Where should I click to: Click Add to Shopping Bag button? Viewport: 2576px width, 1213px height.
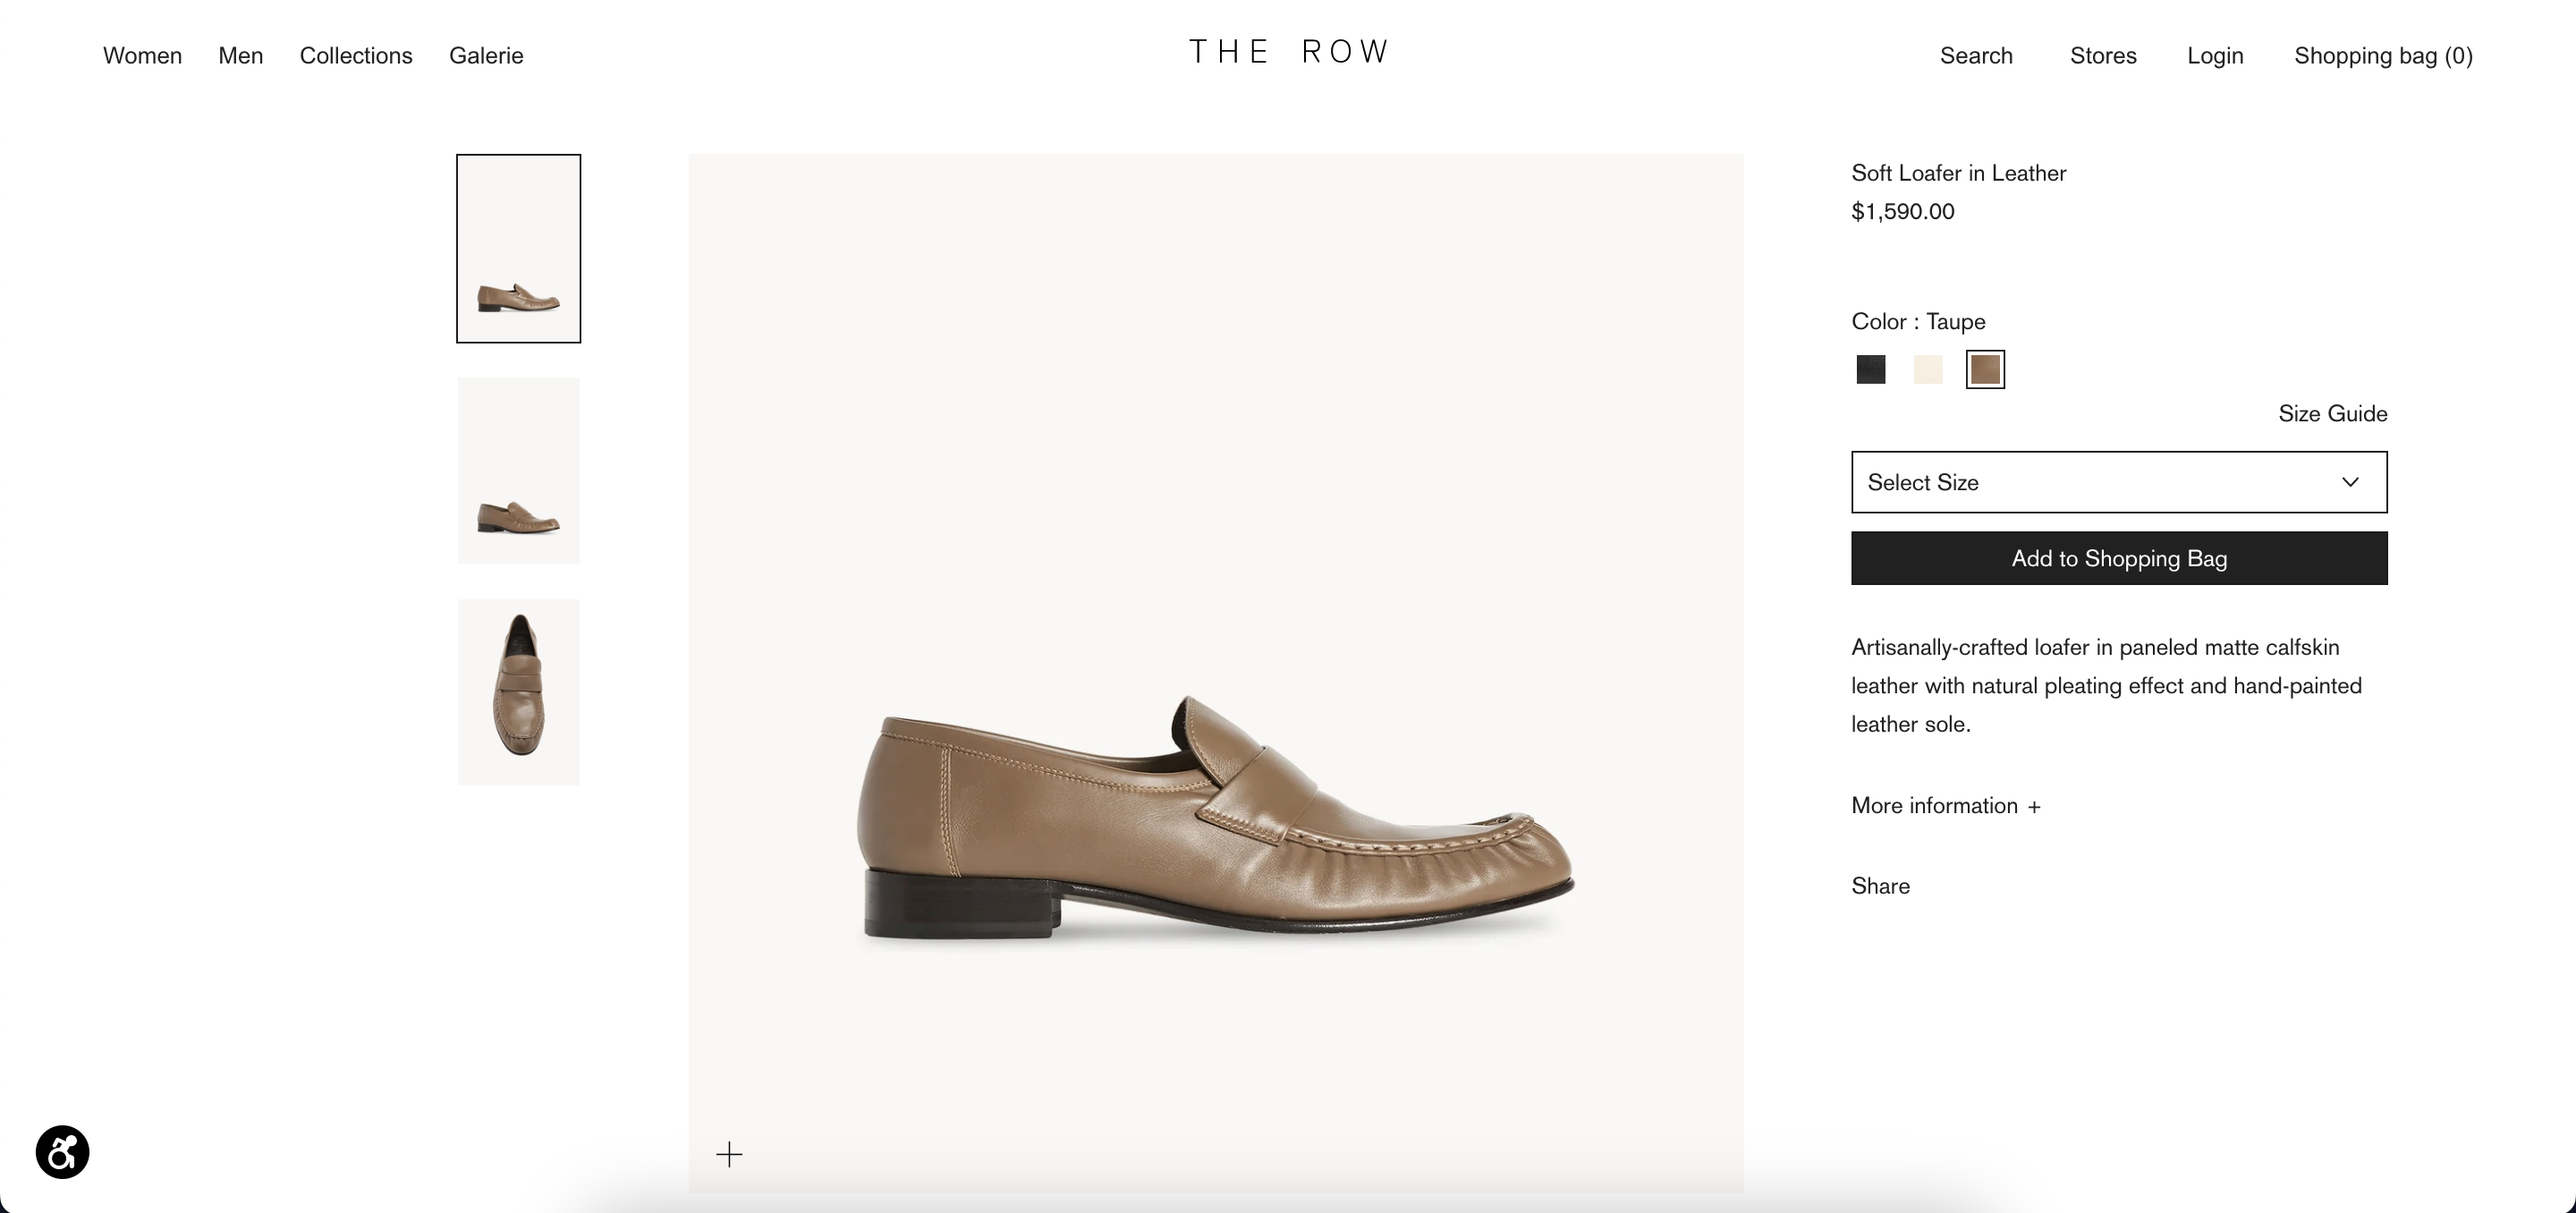coord(2118,558)
